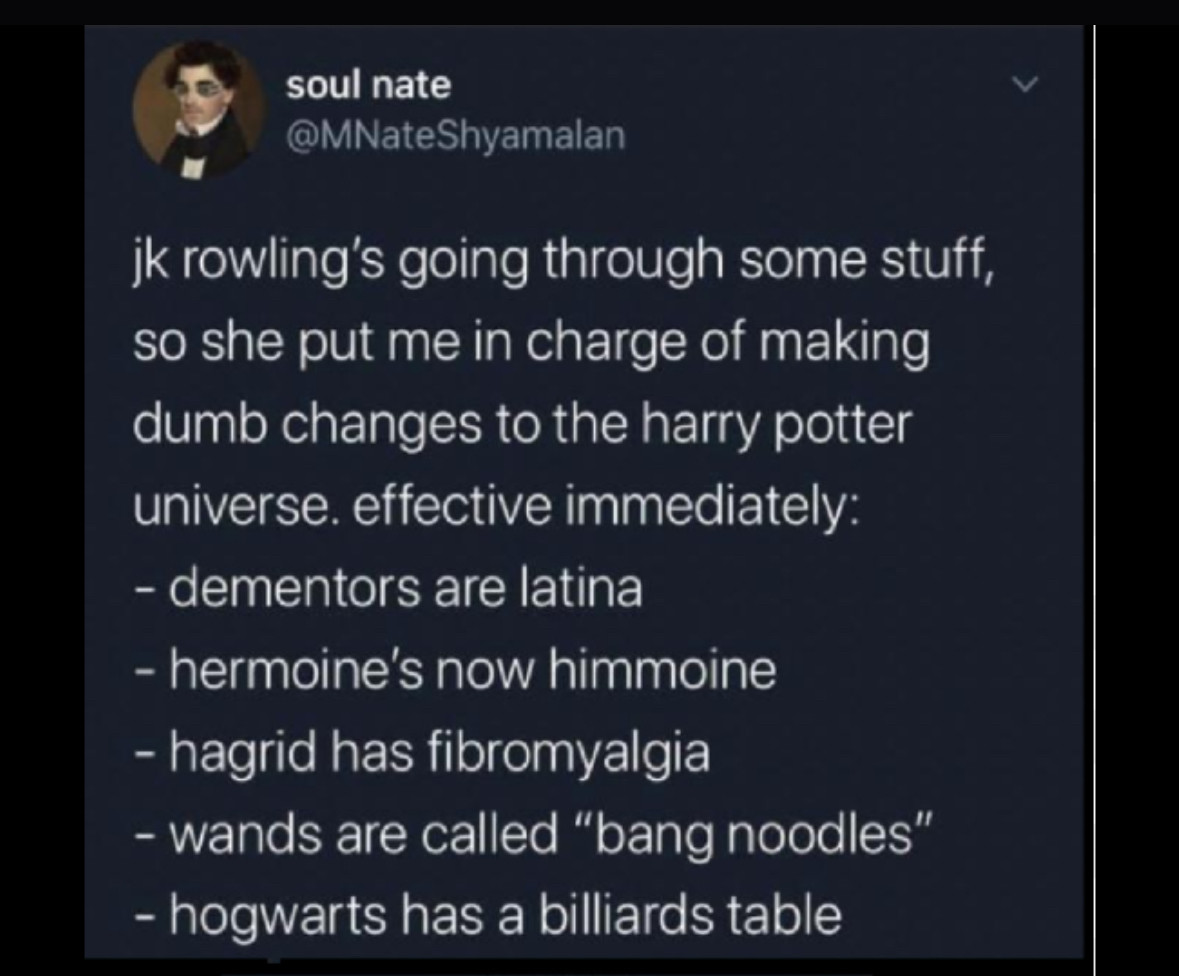Image resolution: width=1179 pixels, height=976 pixels.
Task: Open soul nate's profile picture
Action: (x=199, y=108)
